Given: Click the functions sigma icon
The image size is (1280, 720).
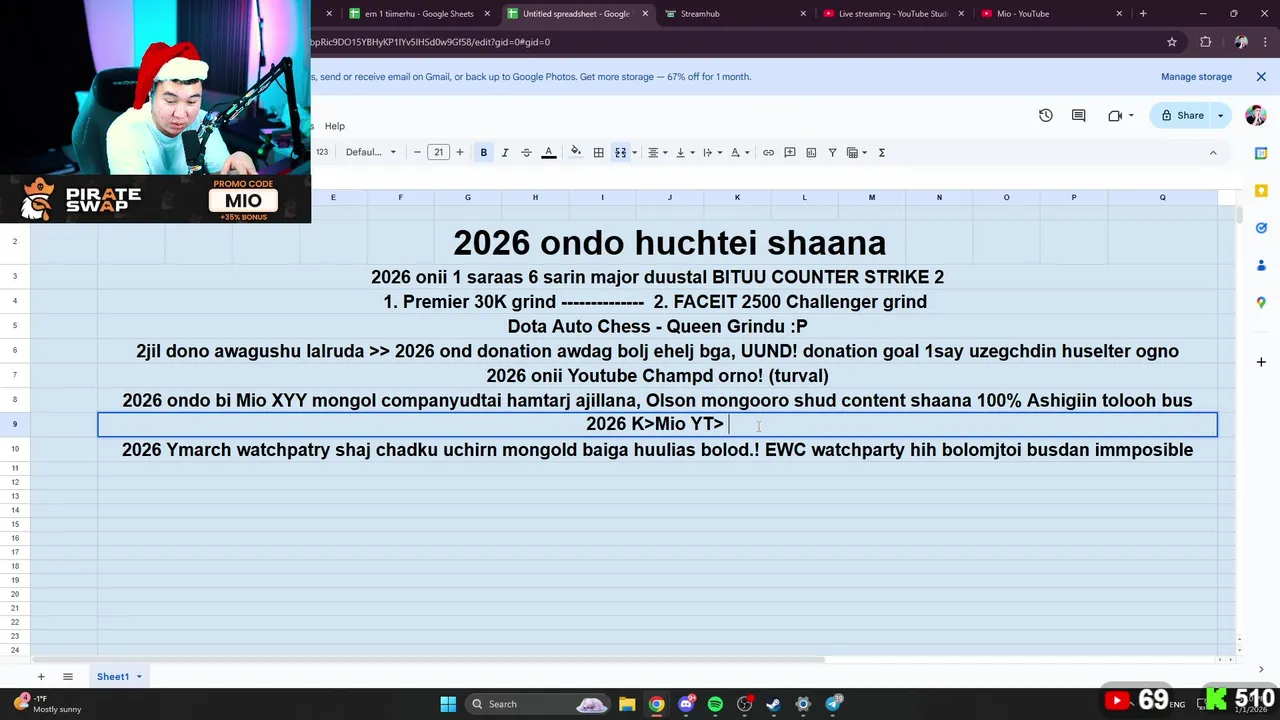Looking at the screenshot, I should click(x=881, y=153).
